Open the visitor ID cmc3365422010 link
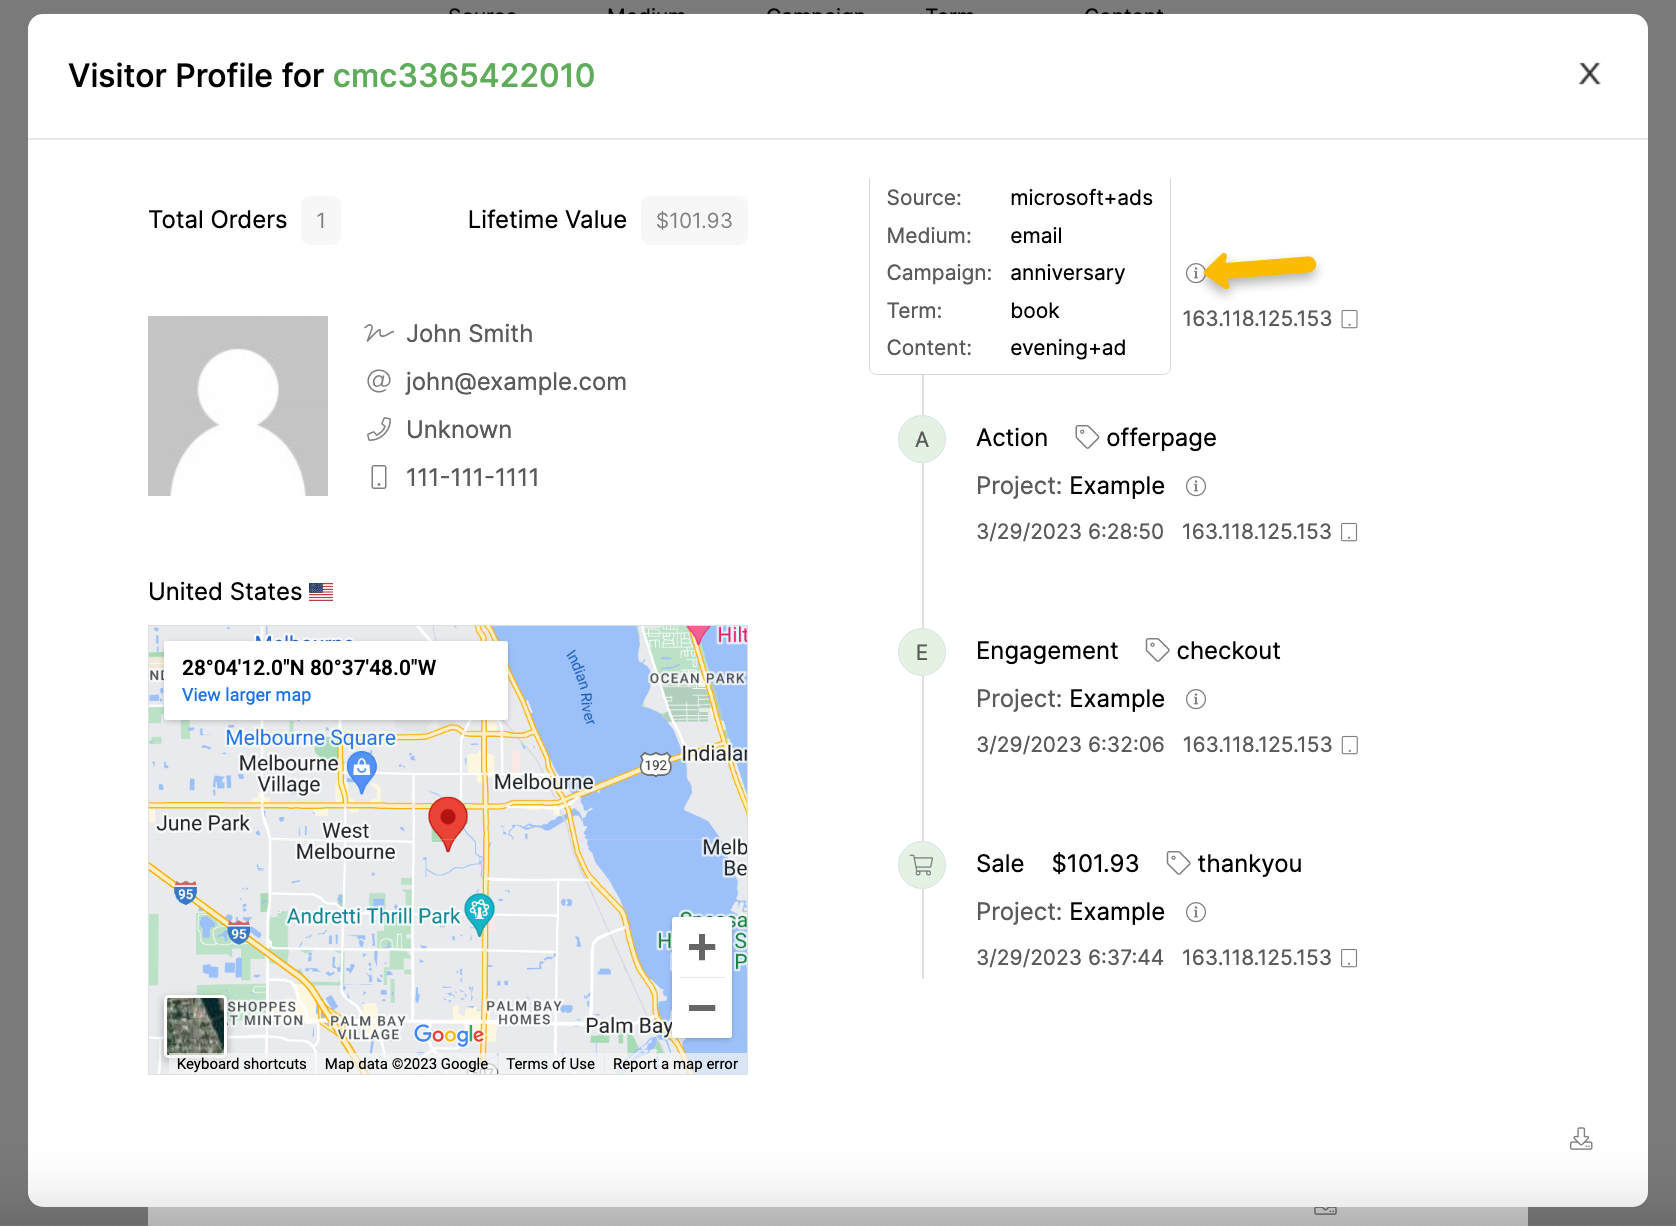 [463, 76]
